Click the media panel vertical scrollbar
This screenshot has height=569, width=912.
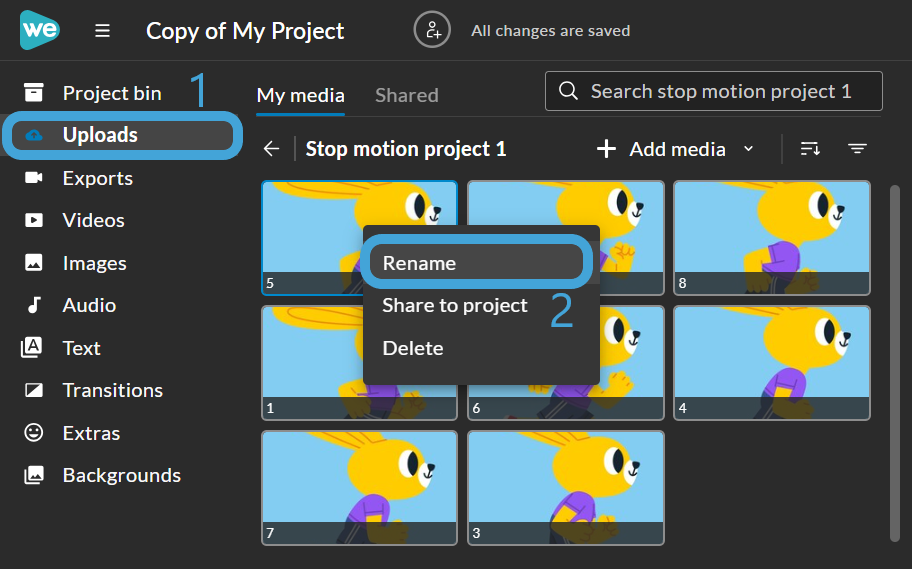point(895,364)
